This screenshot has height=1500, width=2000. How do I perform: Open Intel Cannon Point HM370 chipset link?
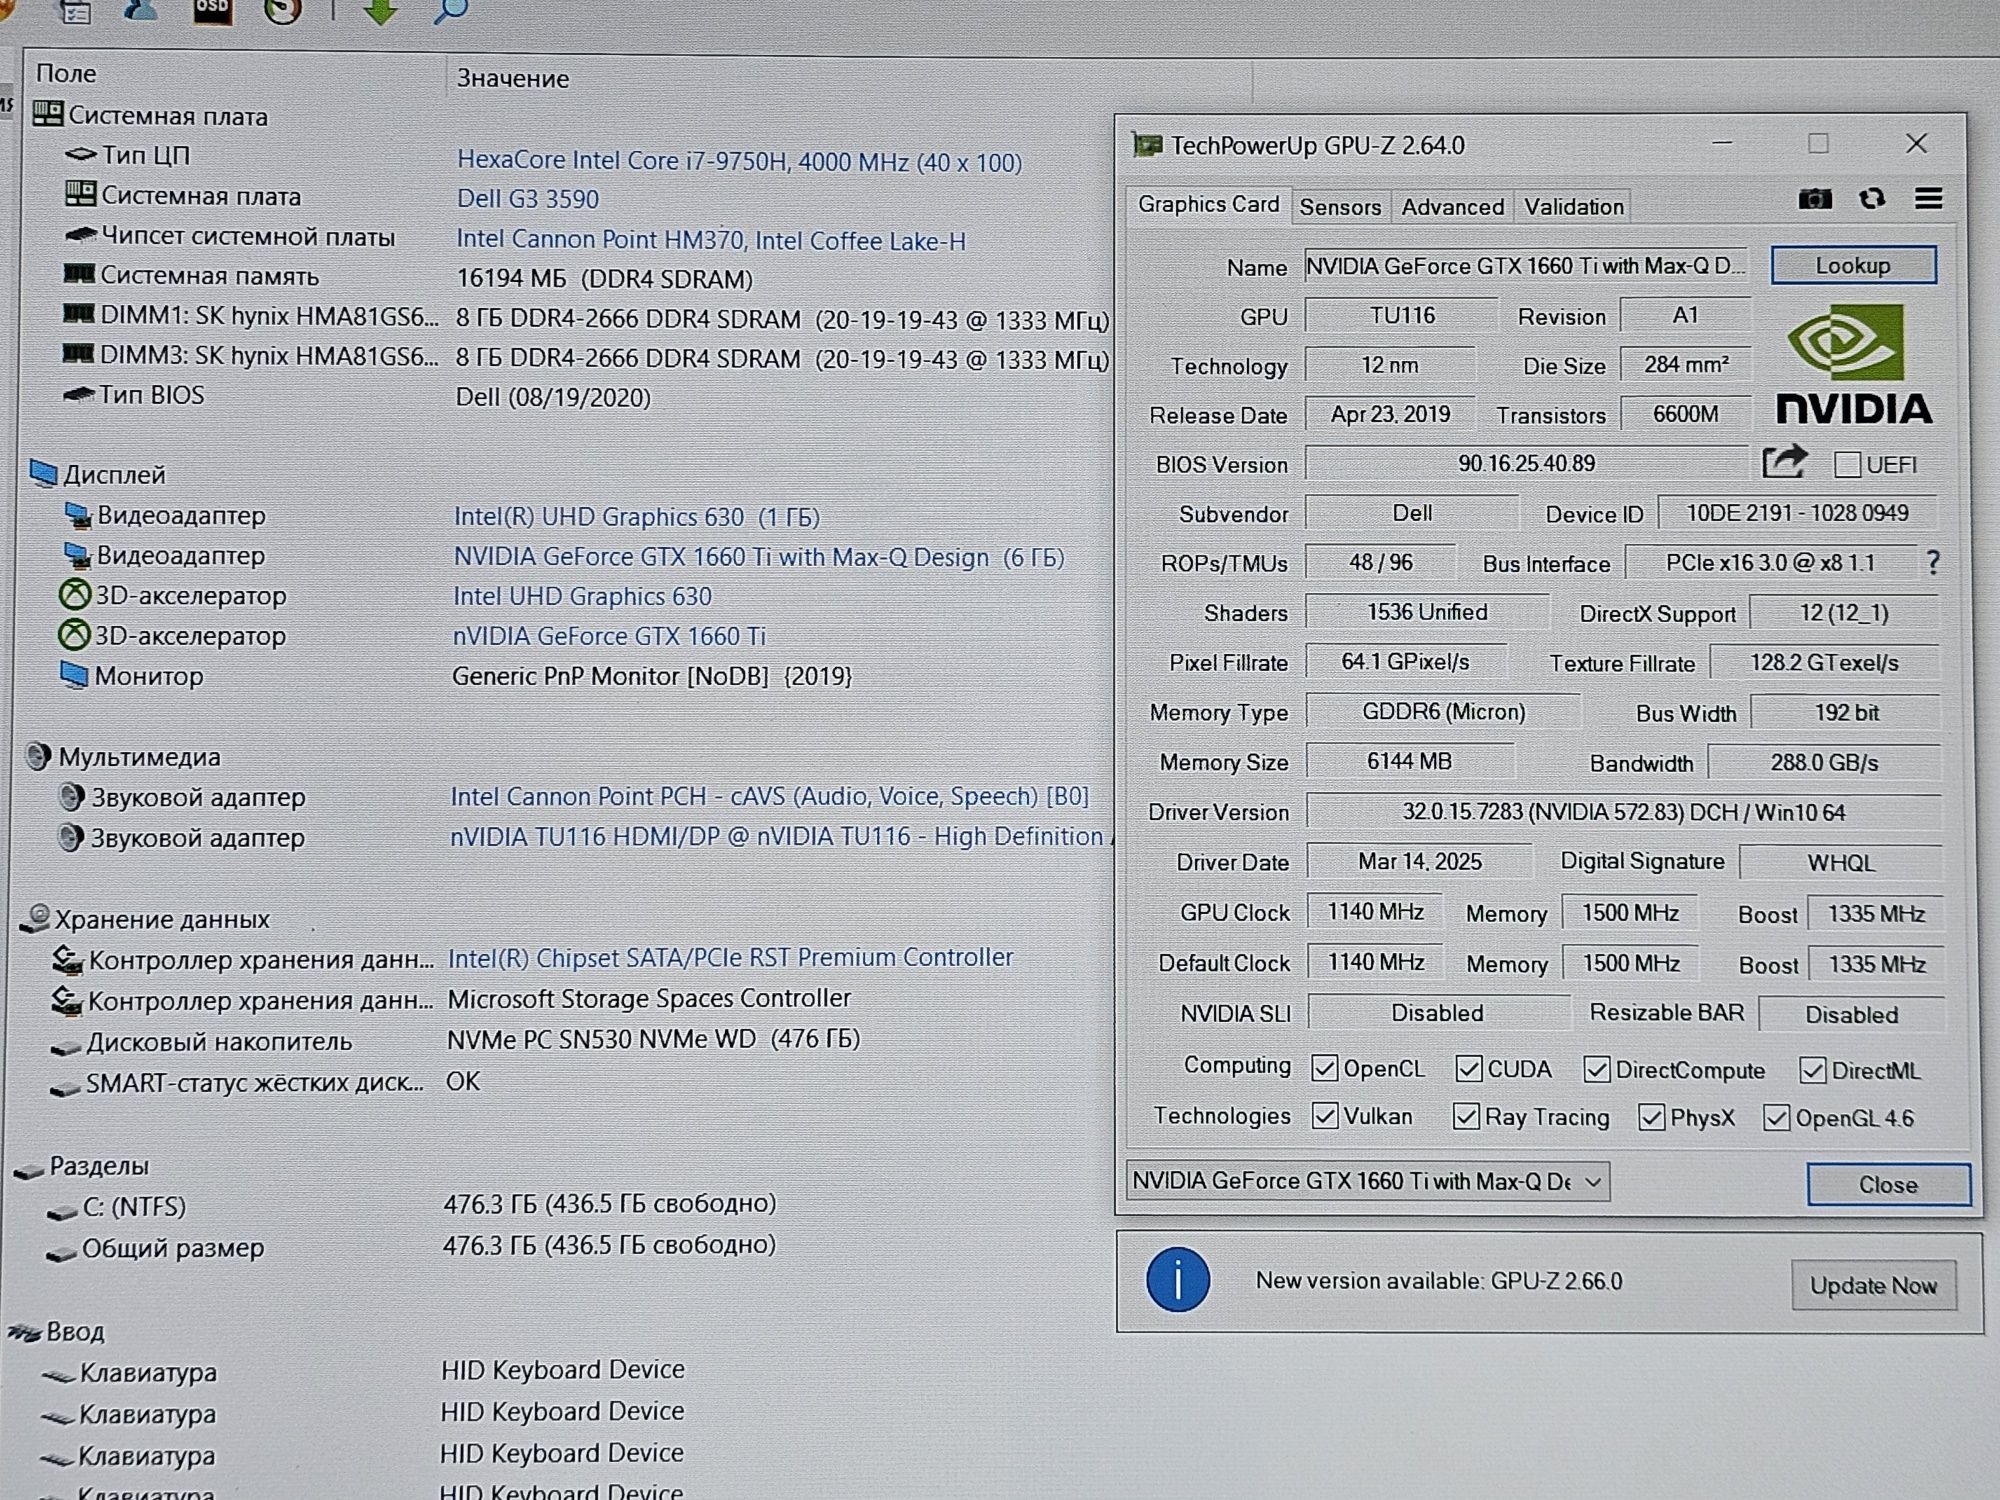click(711, 240)
